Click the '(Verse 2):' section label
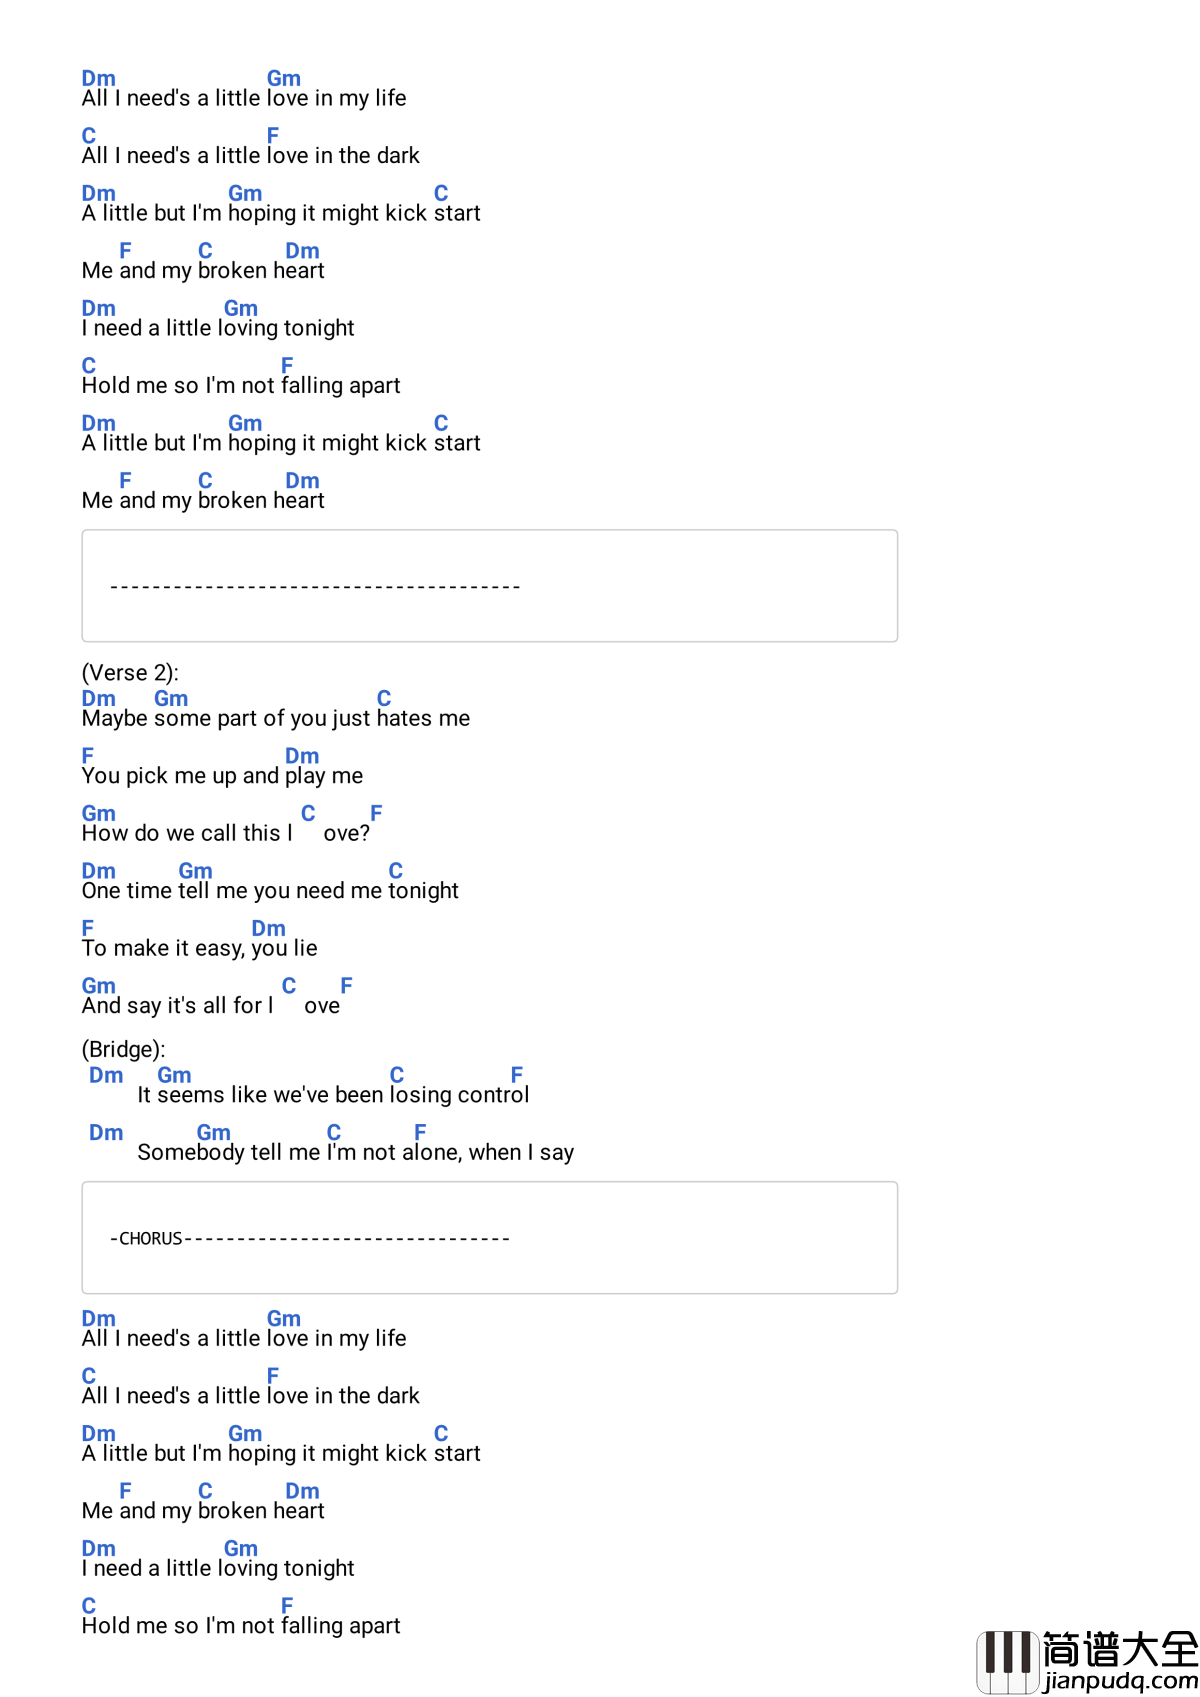Image resolution: width=1200 pixels, height=1697 pixels. click(130, 672)
